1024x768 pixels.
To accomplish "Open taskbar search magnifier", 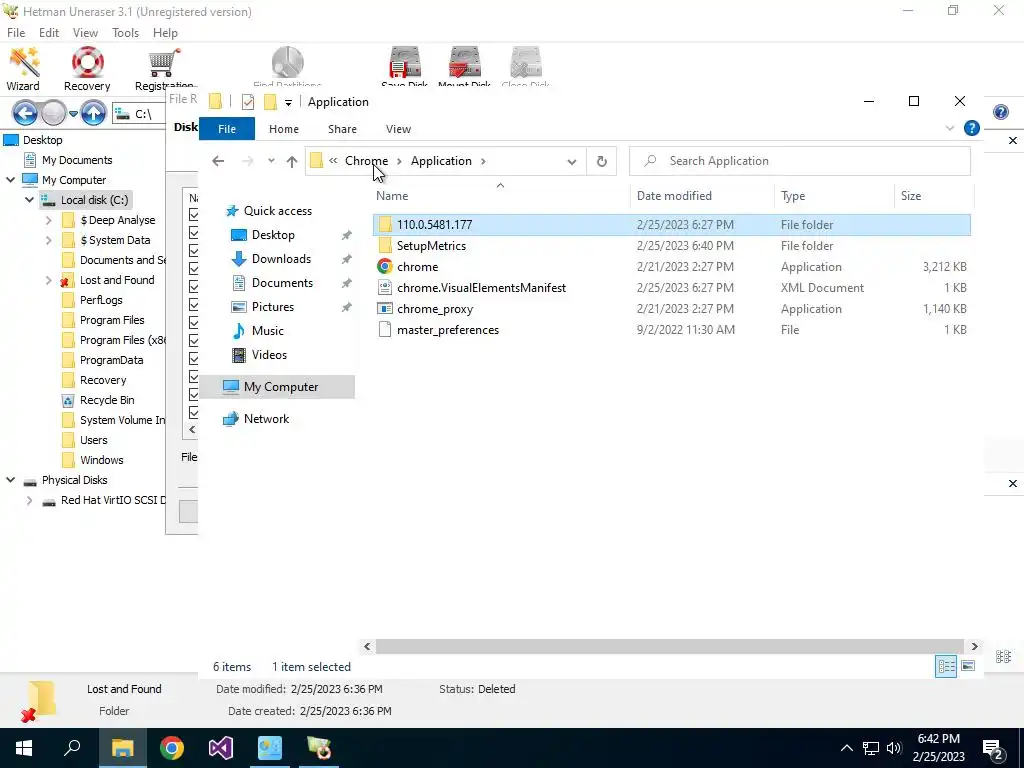I will [72, 748].
